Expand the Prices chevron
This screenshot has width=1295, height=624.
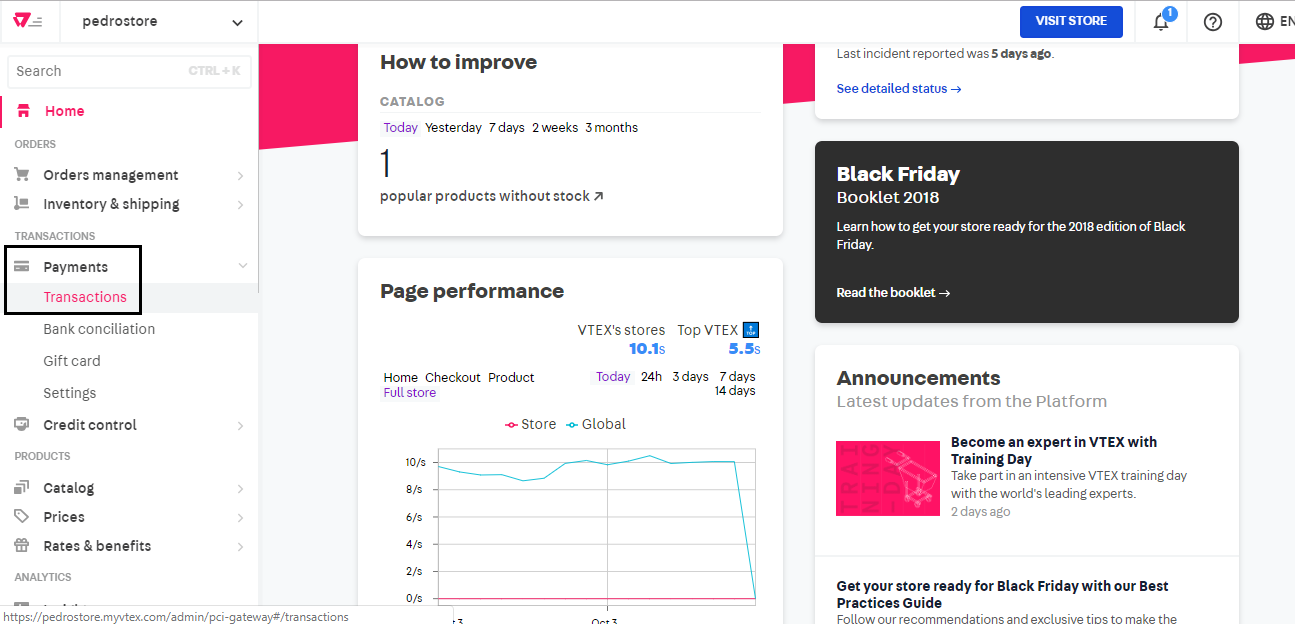tap(240, 518)
